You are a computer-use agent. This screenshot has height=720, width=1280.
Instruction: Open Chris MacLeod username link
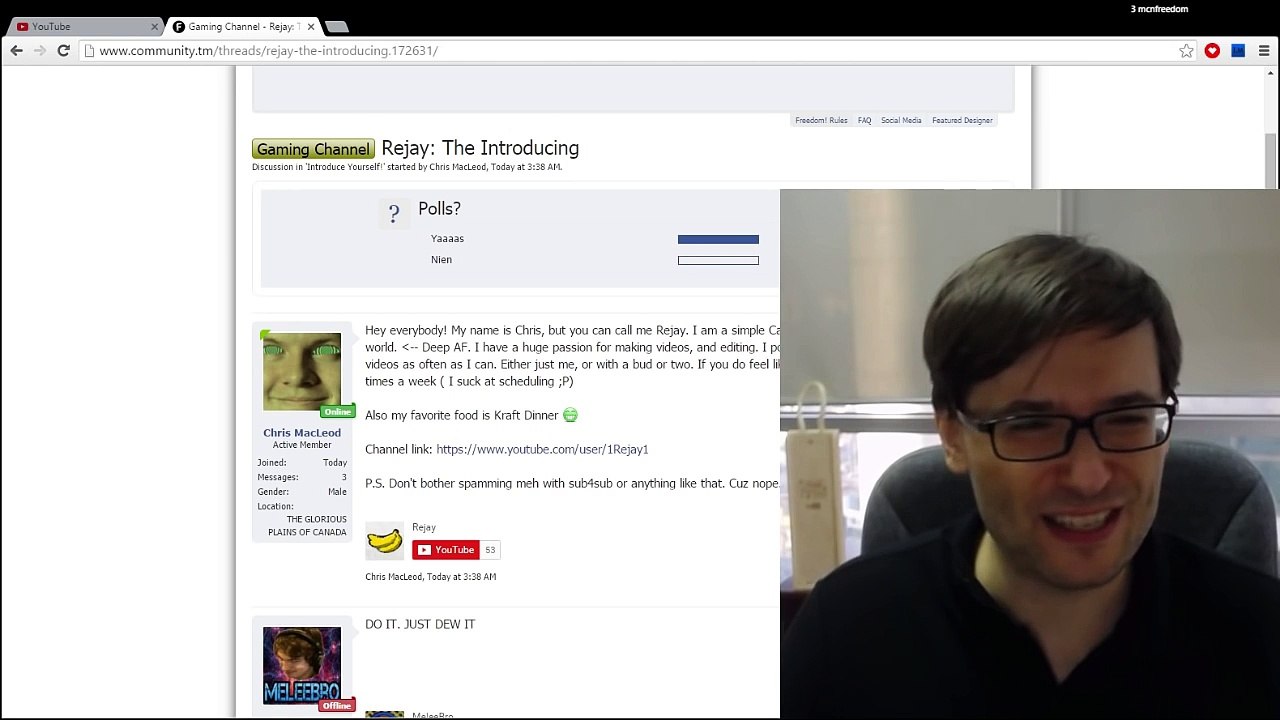click(302, 433)
